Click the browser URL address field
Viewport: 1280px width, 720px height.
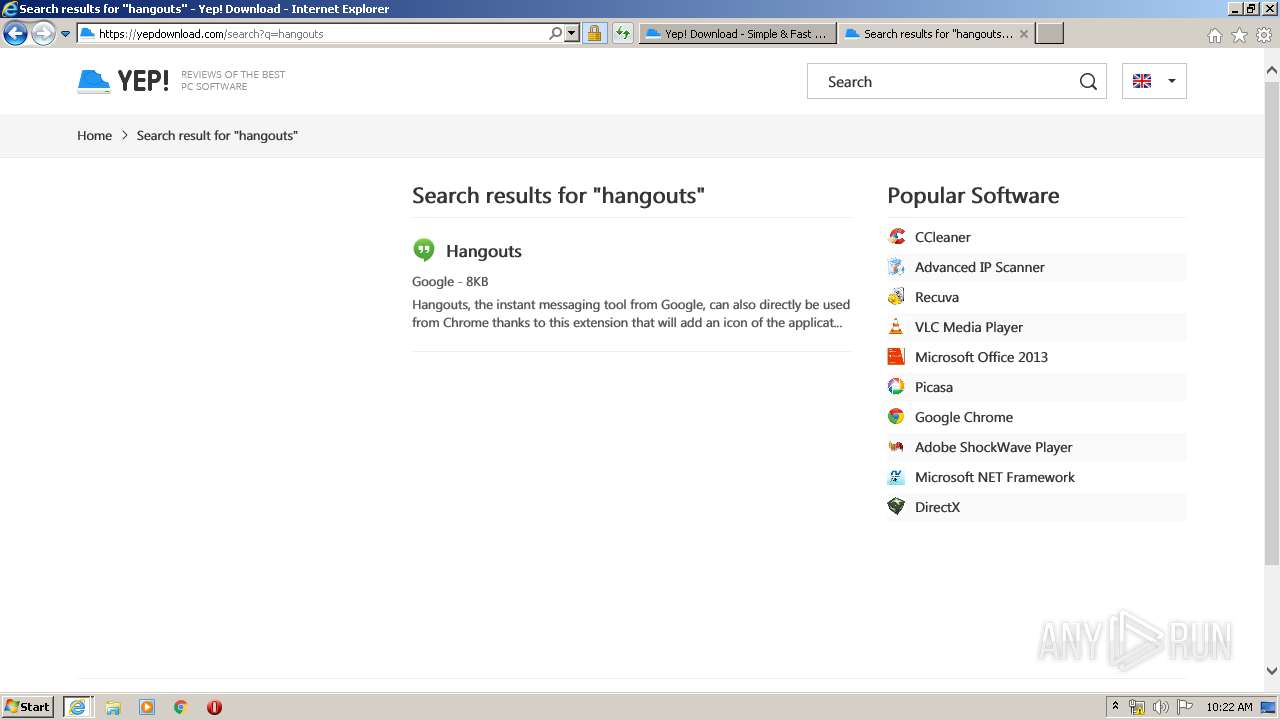[322, 33]
